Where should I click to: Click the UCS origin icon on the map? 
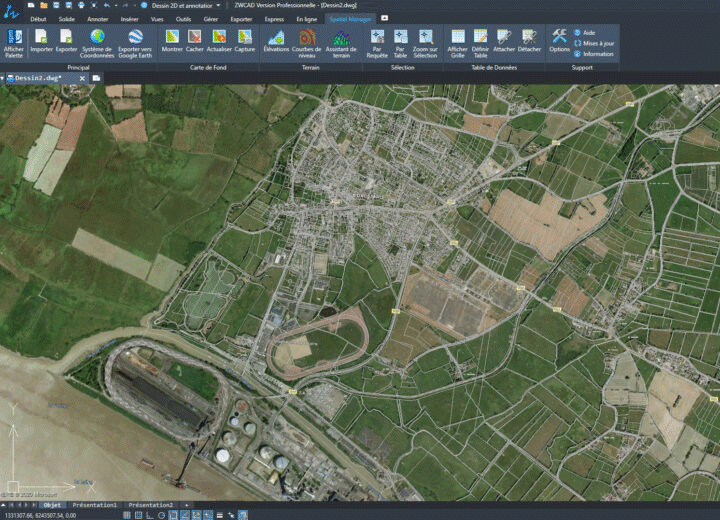[13, 486]
